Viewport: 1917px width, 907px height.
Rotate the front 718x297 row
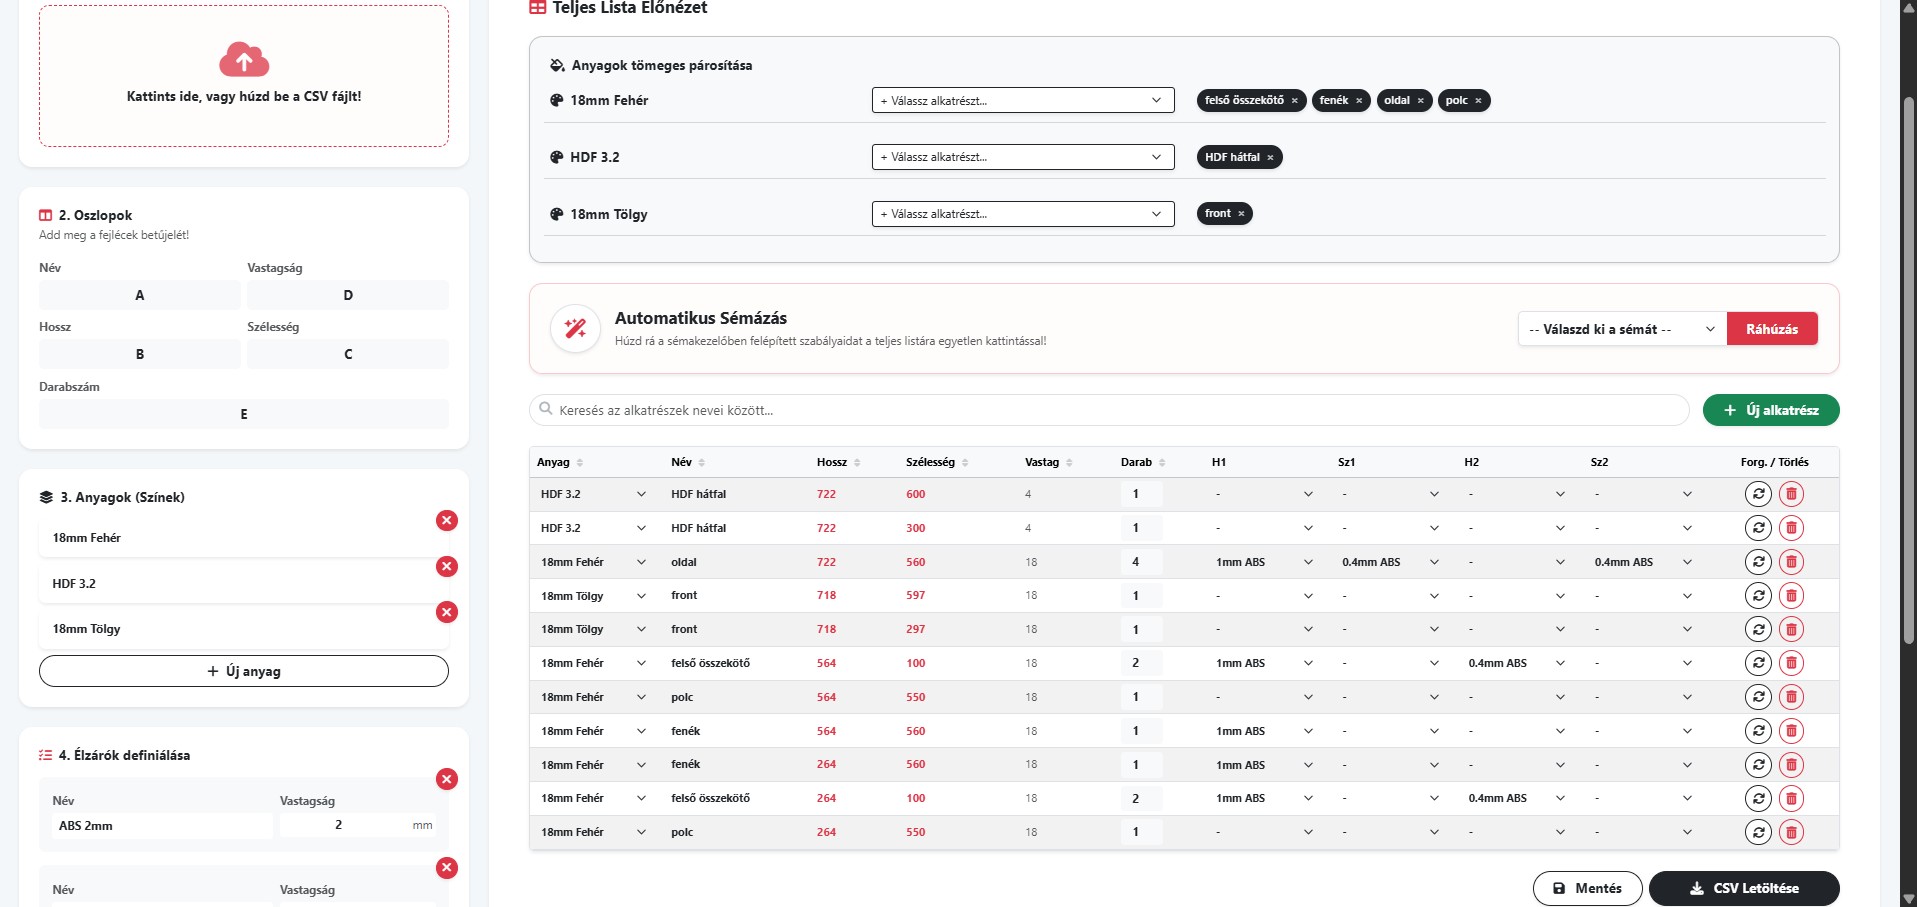[x=1758, y=629]
